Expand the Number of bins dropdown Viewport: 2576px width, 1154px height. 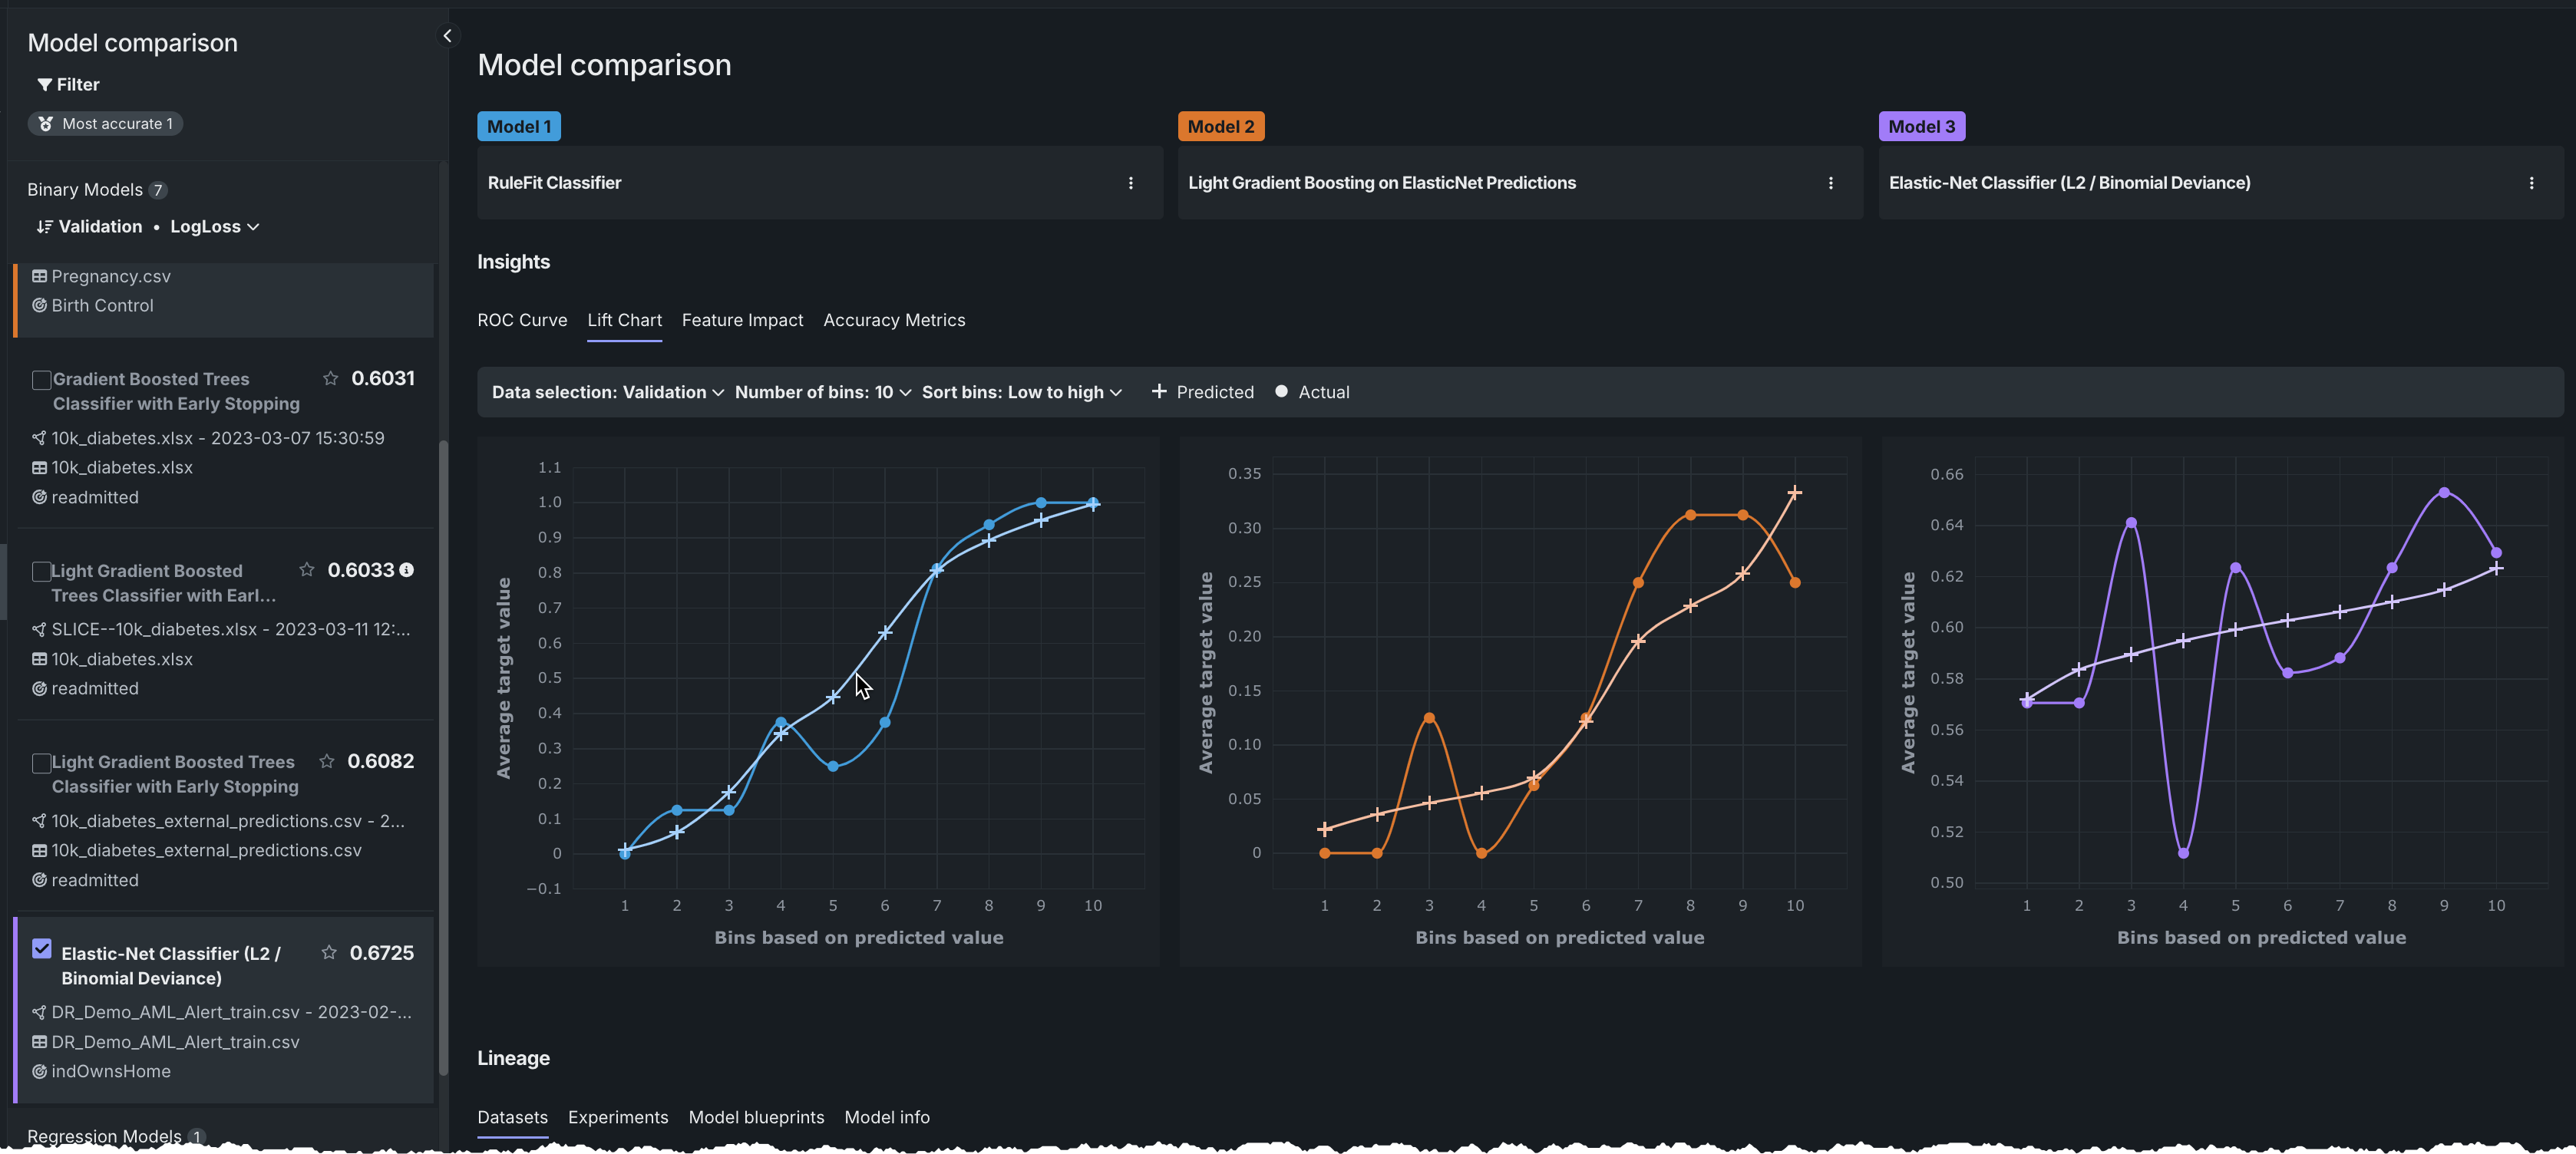click(822, 392)
